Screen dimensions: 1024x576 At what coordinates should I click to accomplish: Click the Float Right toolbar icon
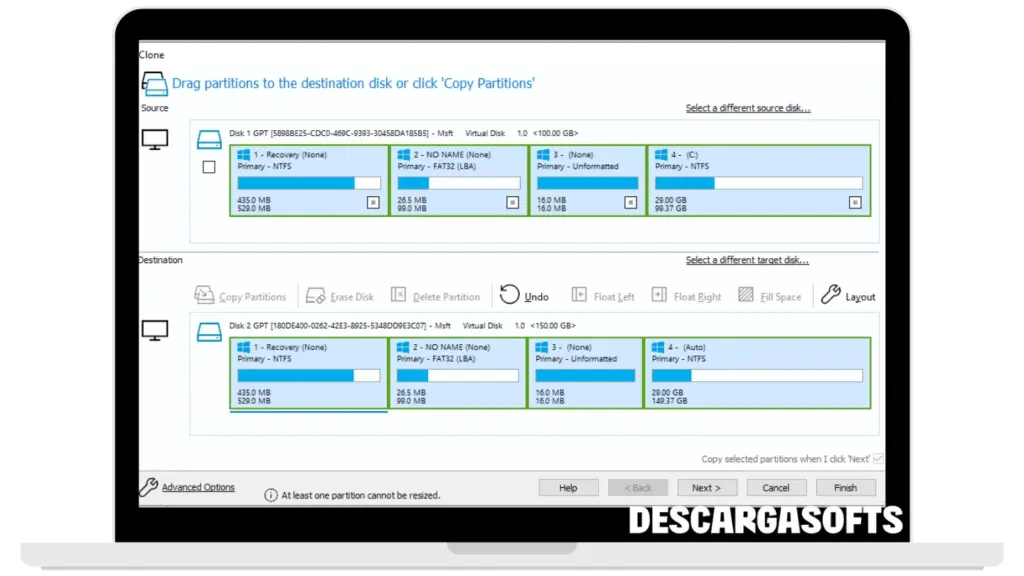659,295
